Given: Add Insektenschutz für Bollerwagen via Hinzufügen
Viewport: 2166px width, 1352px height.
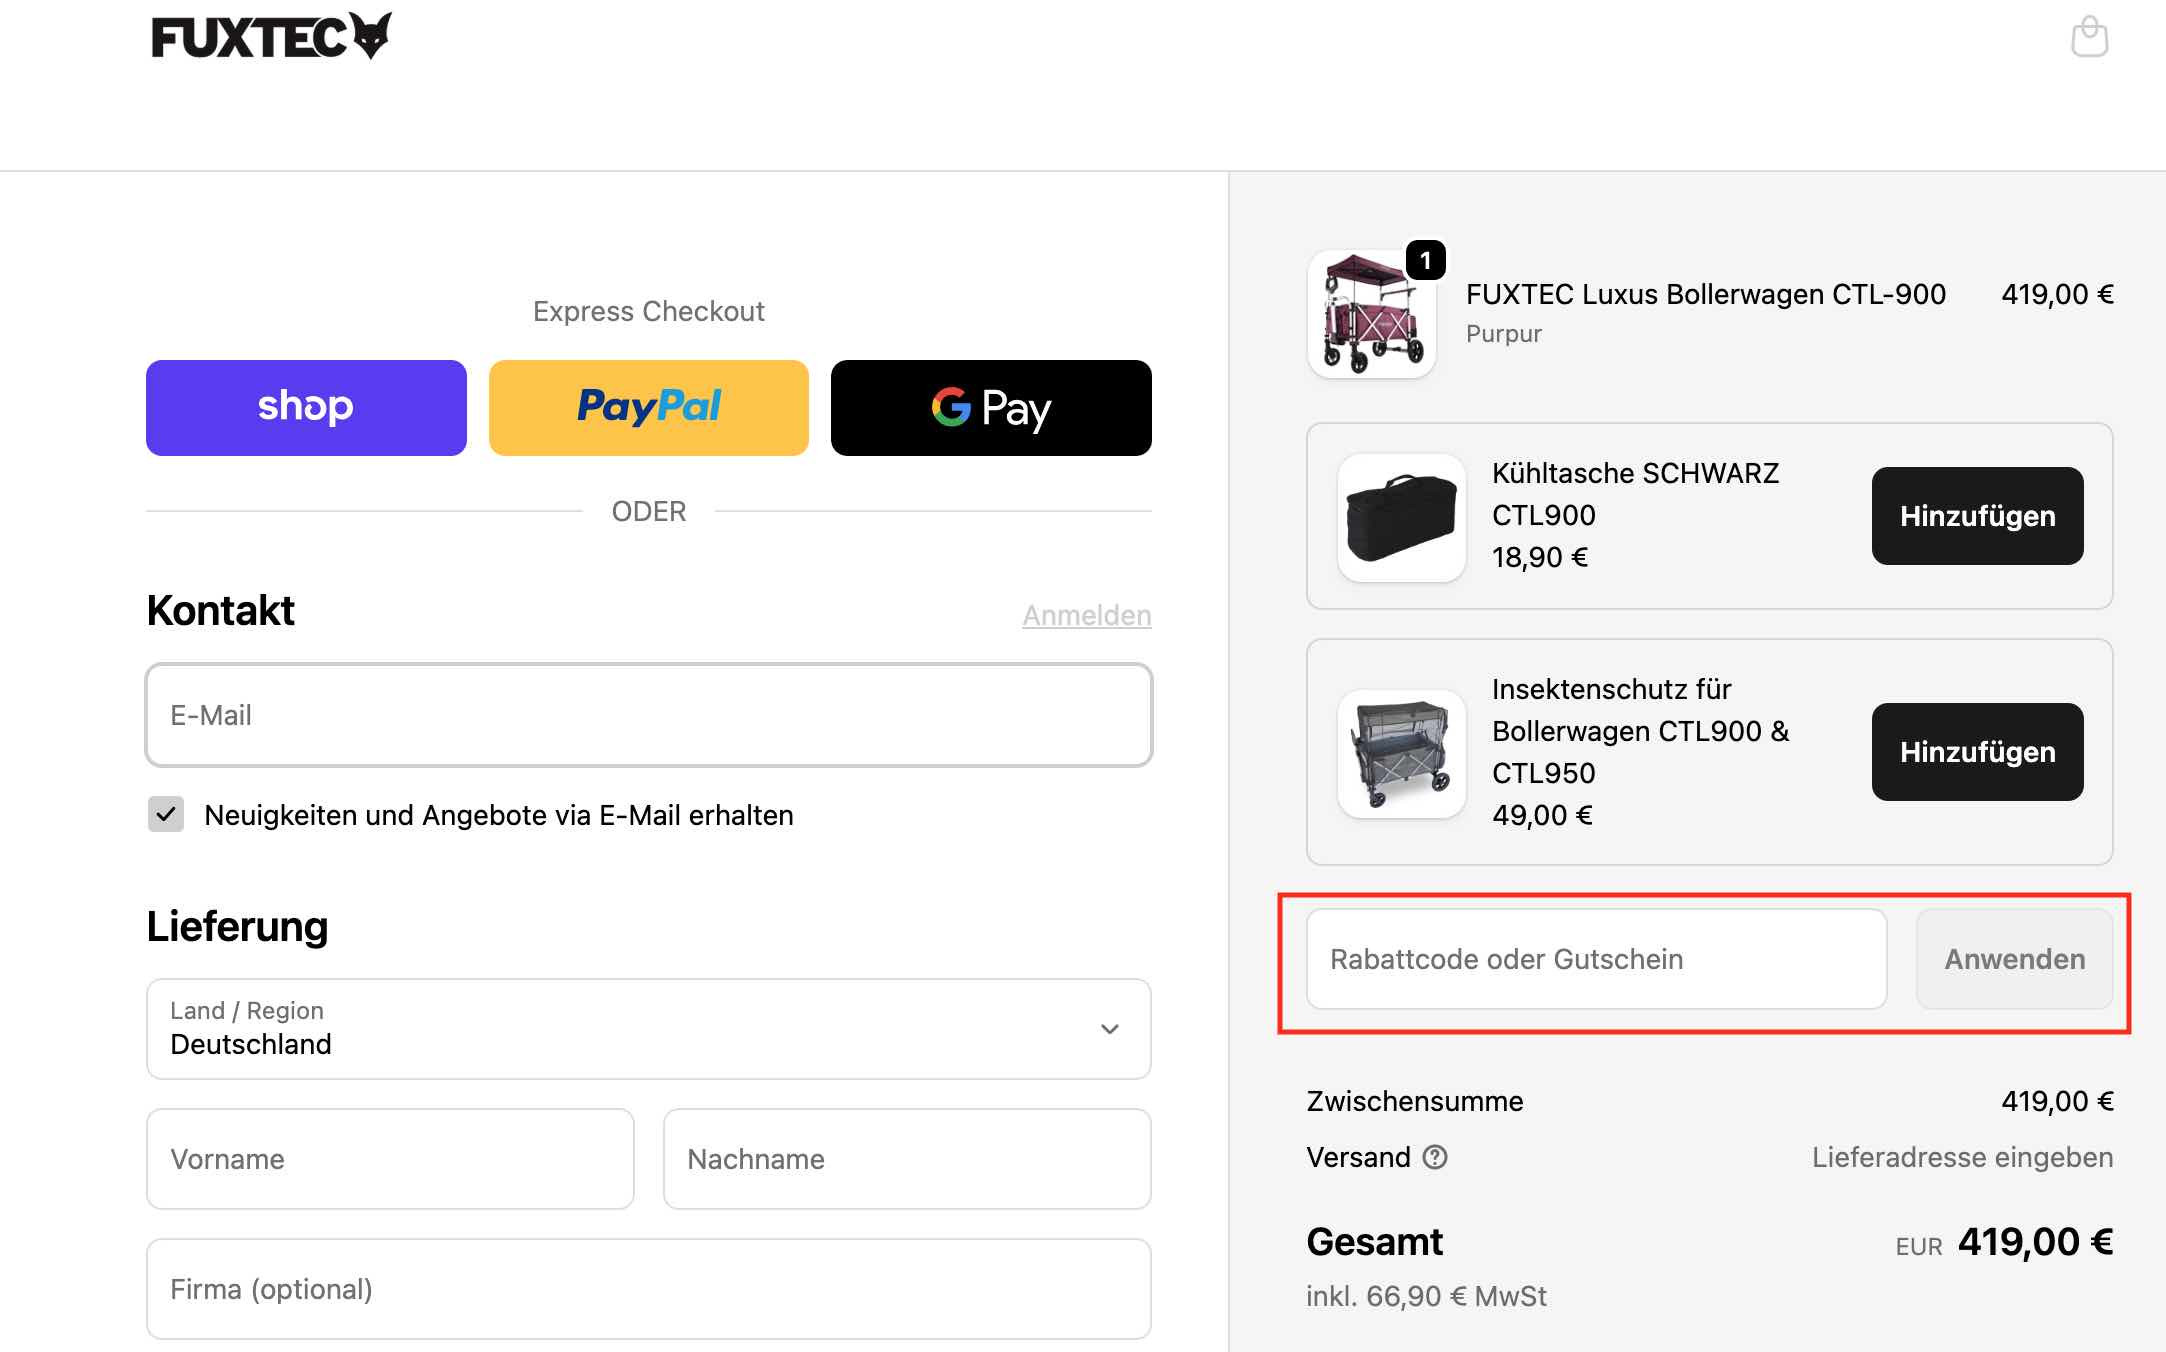Looking at the screenshot, I should 1978,752.
